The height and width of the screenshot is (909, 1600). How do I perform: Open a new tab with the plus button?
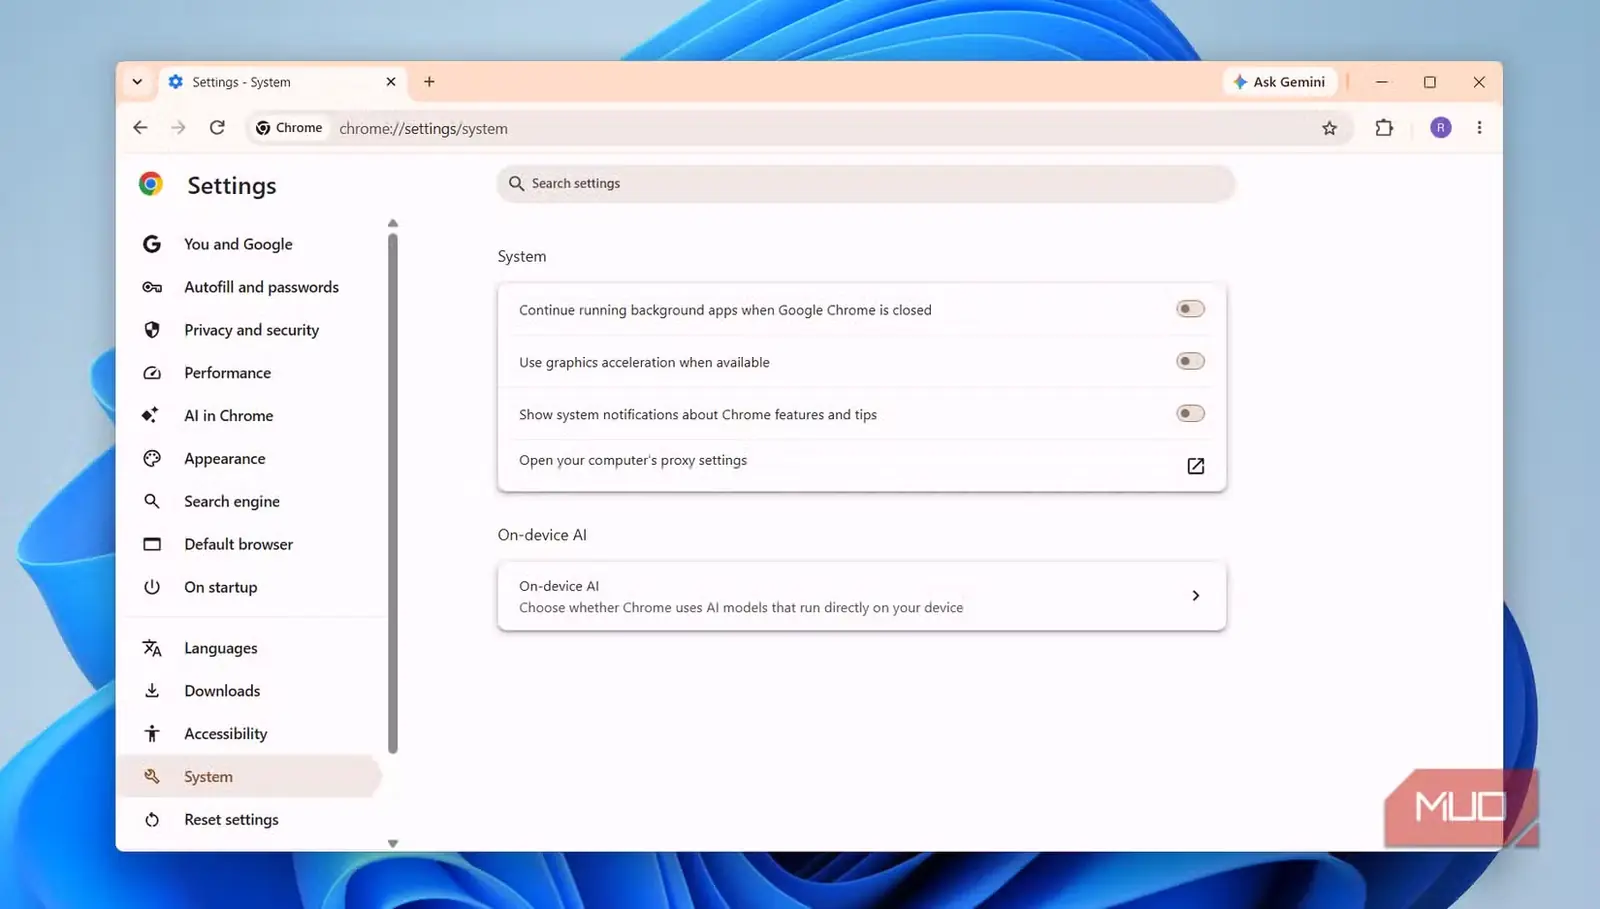pos(429,82)
